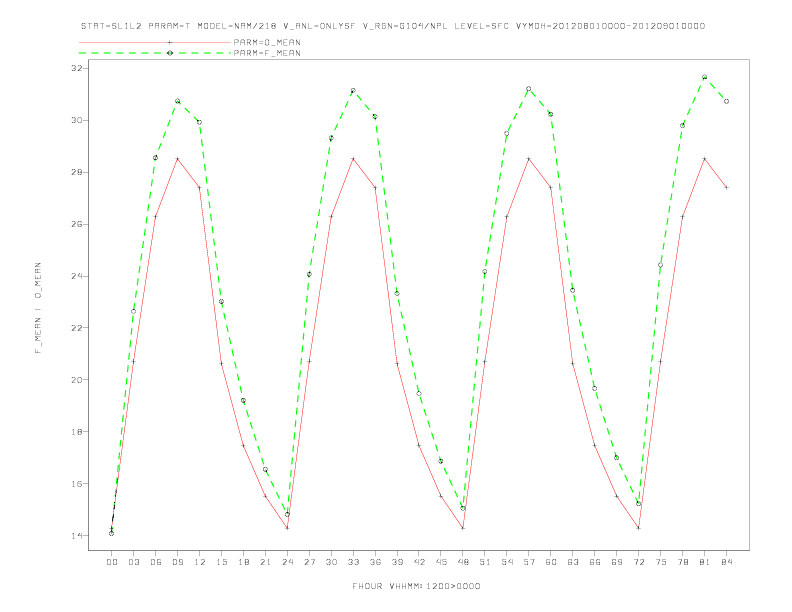Screen dimensions: 792x612
Task: Click y-axis tick value 28
Action: [x=76, y=172]
